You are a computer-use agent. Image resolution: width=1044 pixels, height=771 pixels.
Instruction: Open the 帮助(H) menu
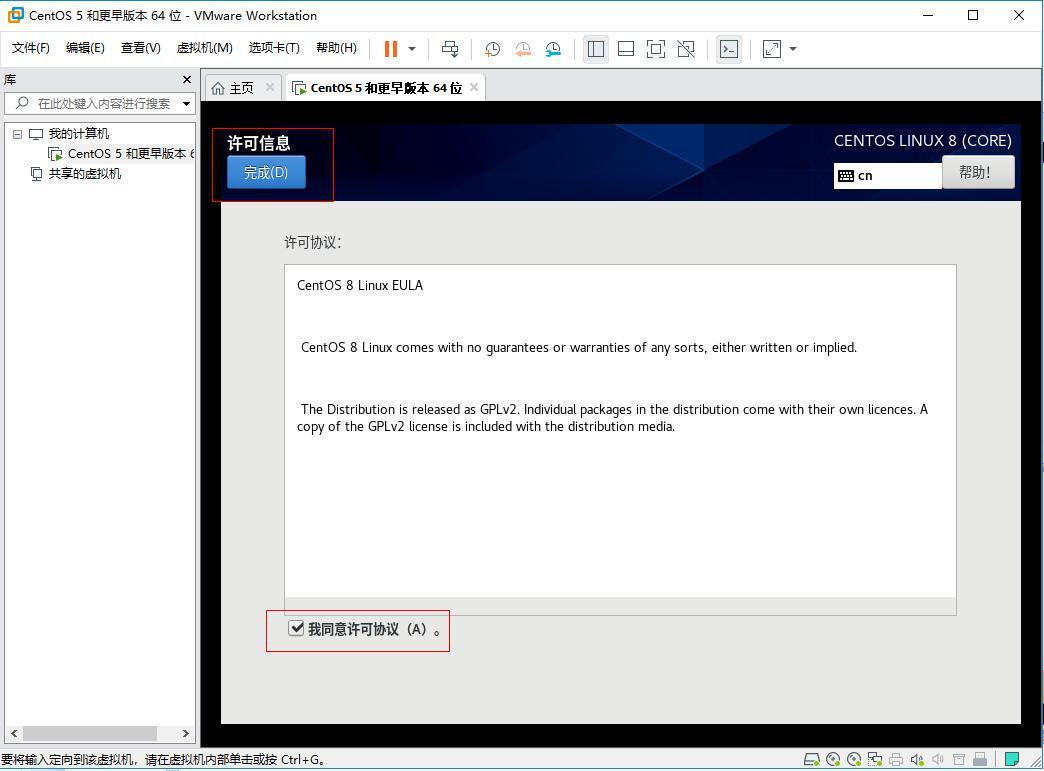[336, 48]
